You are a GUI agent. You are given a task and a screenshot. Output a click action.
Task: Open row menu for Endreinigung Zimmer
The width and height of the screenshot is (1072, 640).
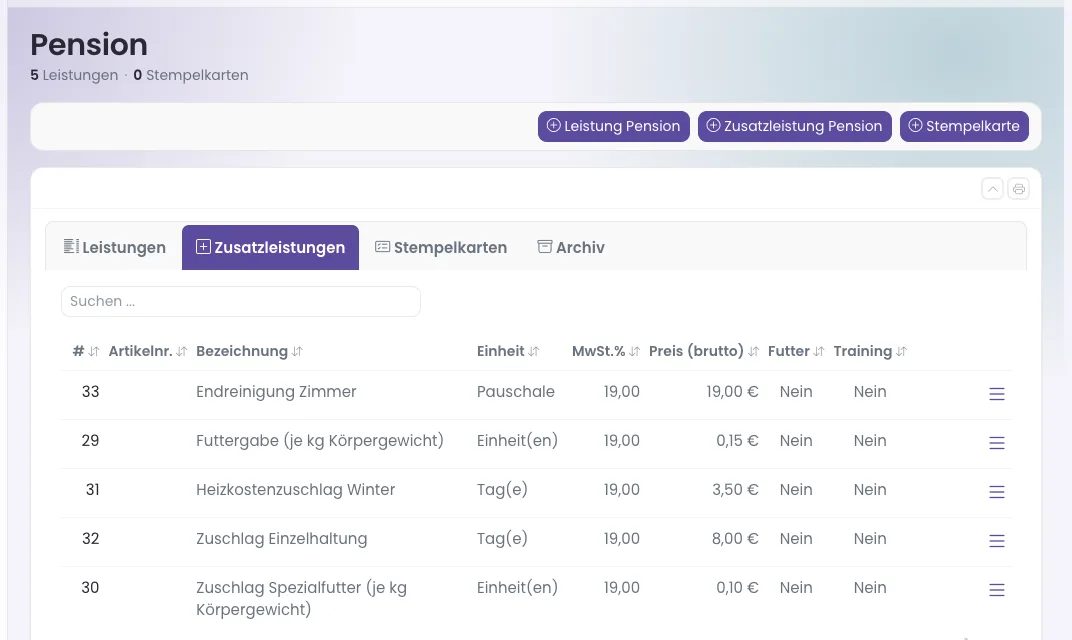pos(997,394)
